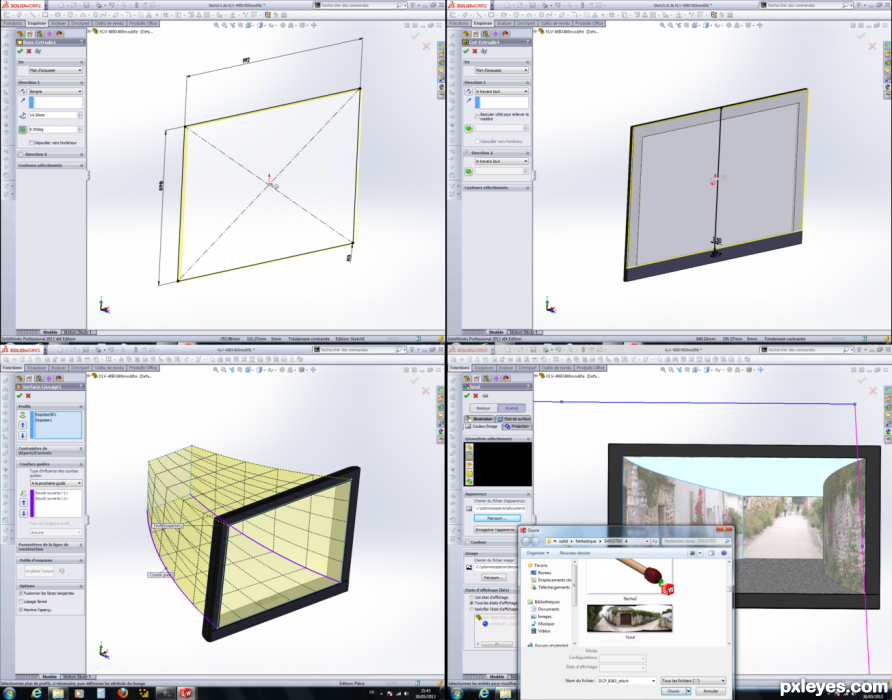
Task: Cancel Boss-Extrude1 with the red X
Action: point(29,51)
